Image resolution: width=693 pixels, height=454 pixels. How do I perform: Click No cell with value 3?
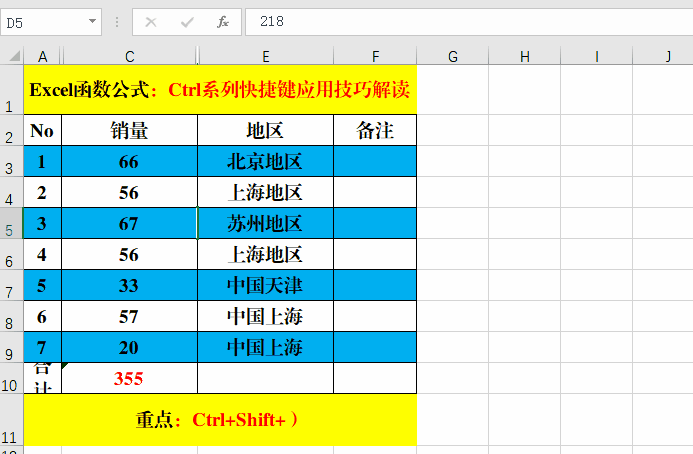42,223
